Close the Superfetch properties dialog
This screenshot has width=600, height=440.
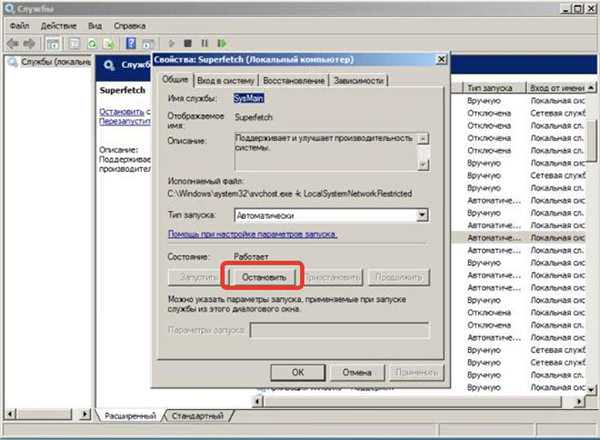(x=441, y=59)
